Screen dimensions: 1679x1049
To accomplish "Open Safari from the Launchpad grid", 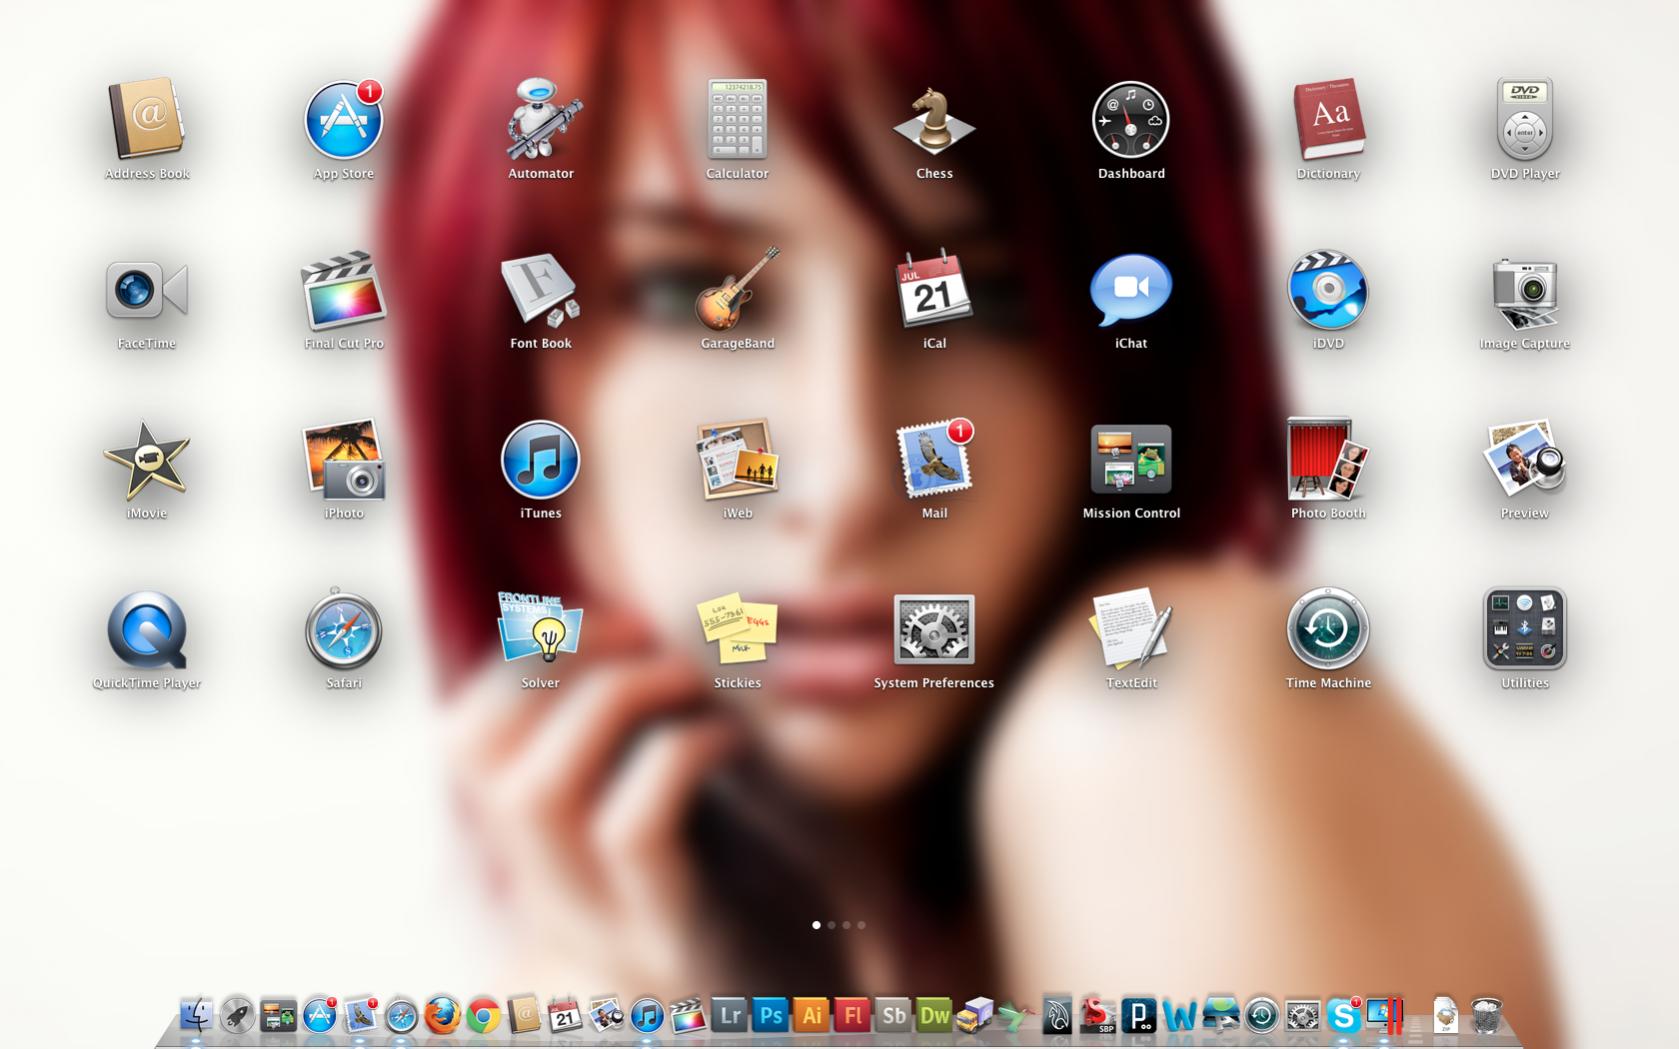I will click(x=344, y=630).
